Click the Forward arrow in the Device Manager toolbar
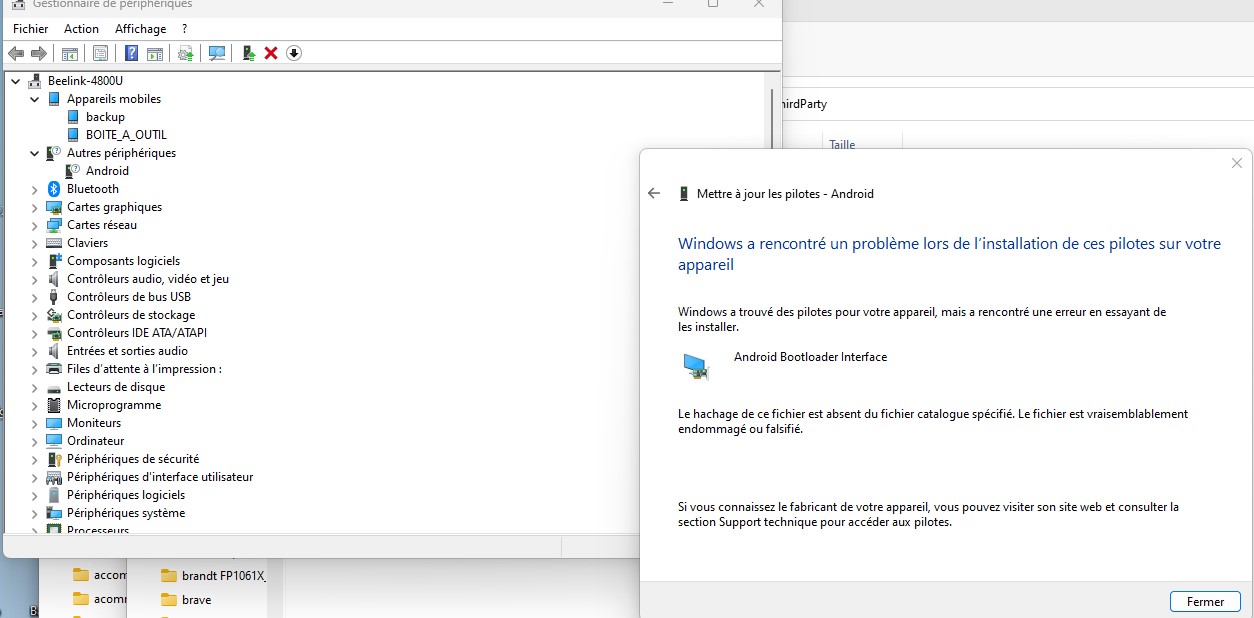Viewport: 1254px width, 618px height. [39, 53]
